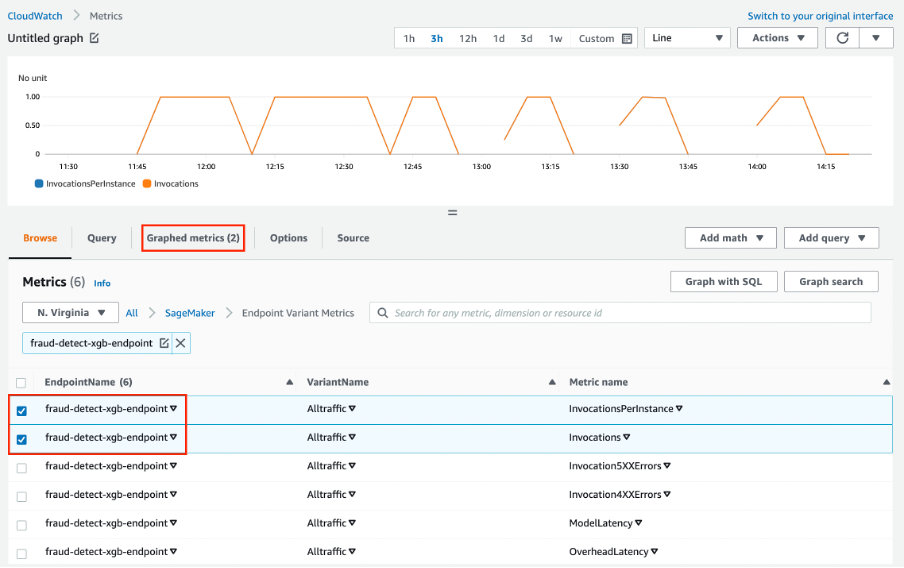
Task: Click Switch to your original interface link
Action: pos(820,16)
